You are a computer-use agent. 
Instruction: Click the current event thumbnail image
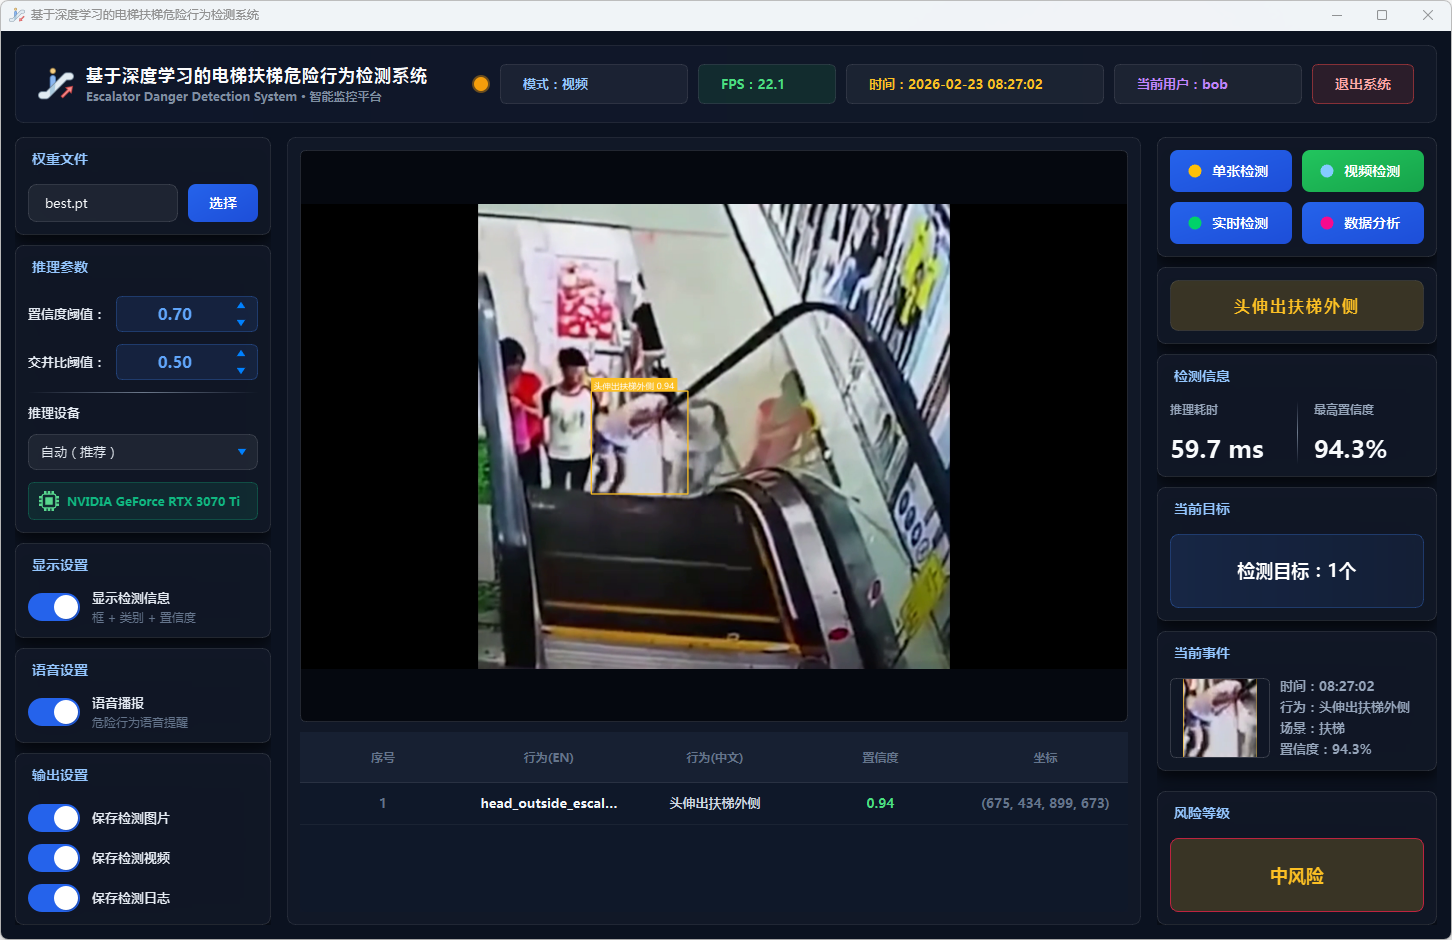tap(1220, 718)
